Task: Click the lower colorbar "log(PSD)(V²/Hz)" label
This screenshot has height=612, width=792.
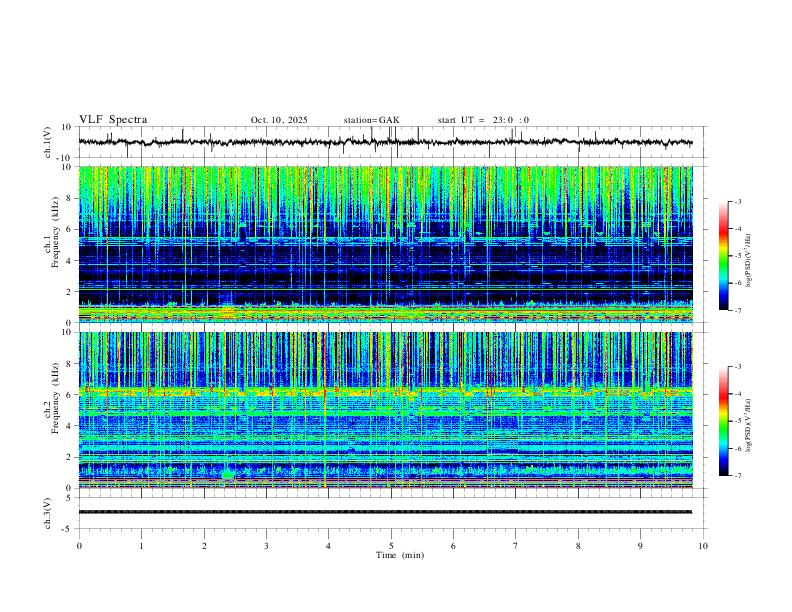Action: (x=748, y=426)
